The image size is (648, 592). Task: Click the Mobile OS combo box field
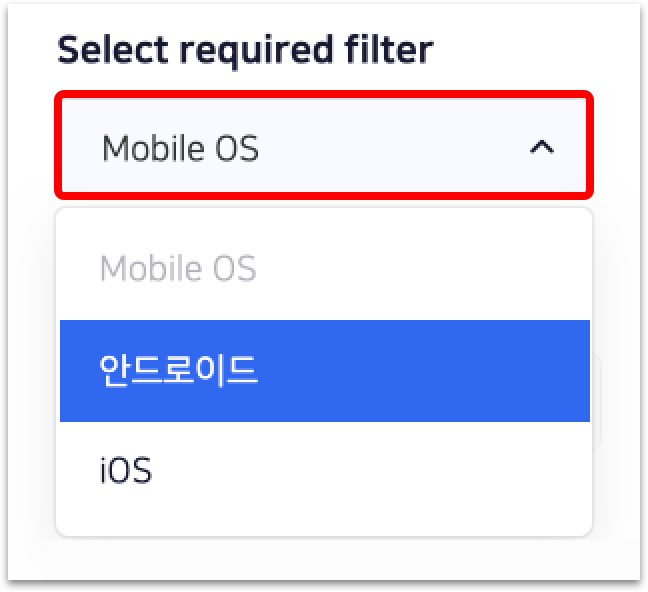[323, 146]
